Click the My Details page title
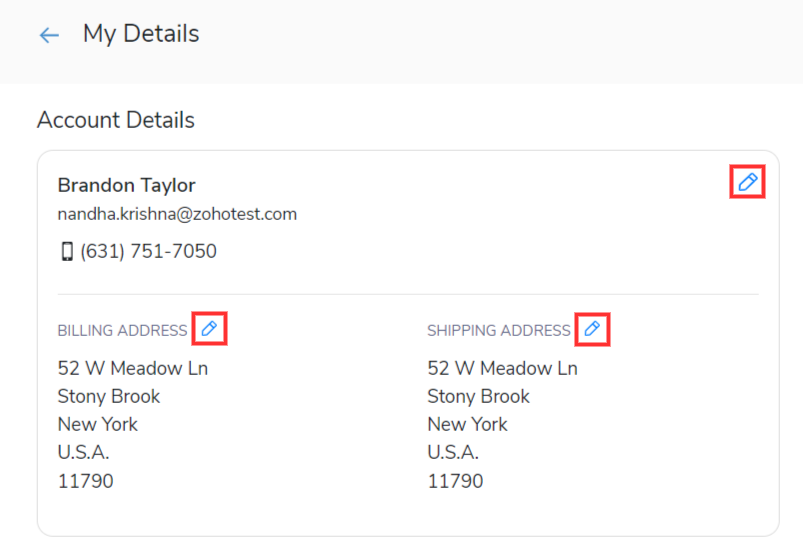Image resolution: width=803 pixels, height=555 pixels. (x=141, y=34)
